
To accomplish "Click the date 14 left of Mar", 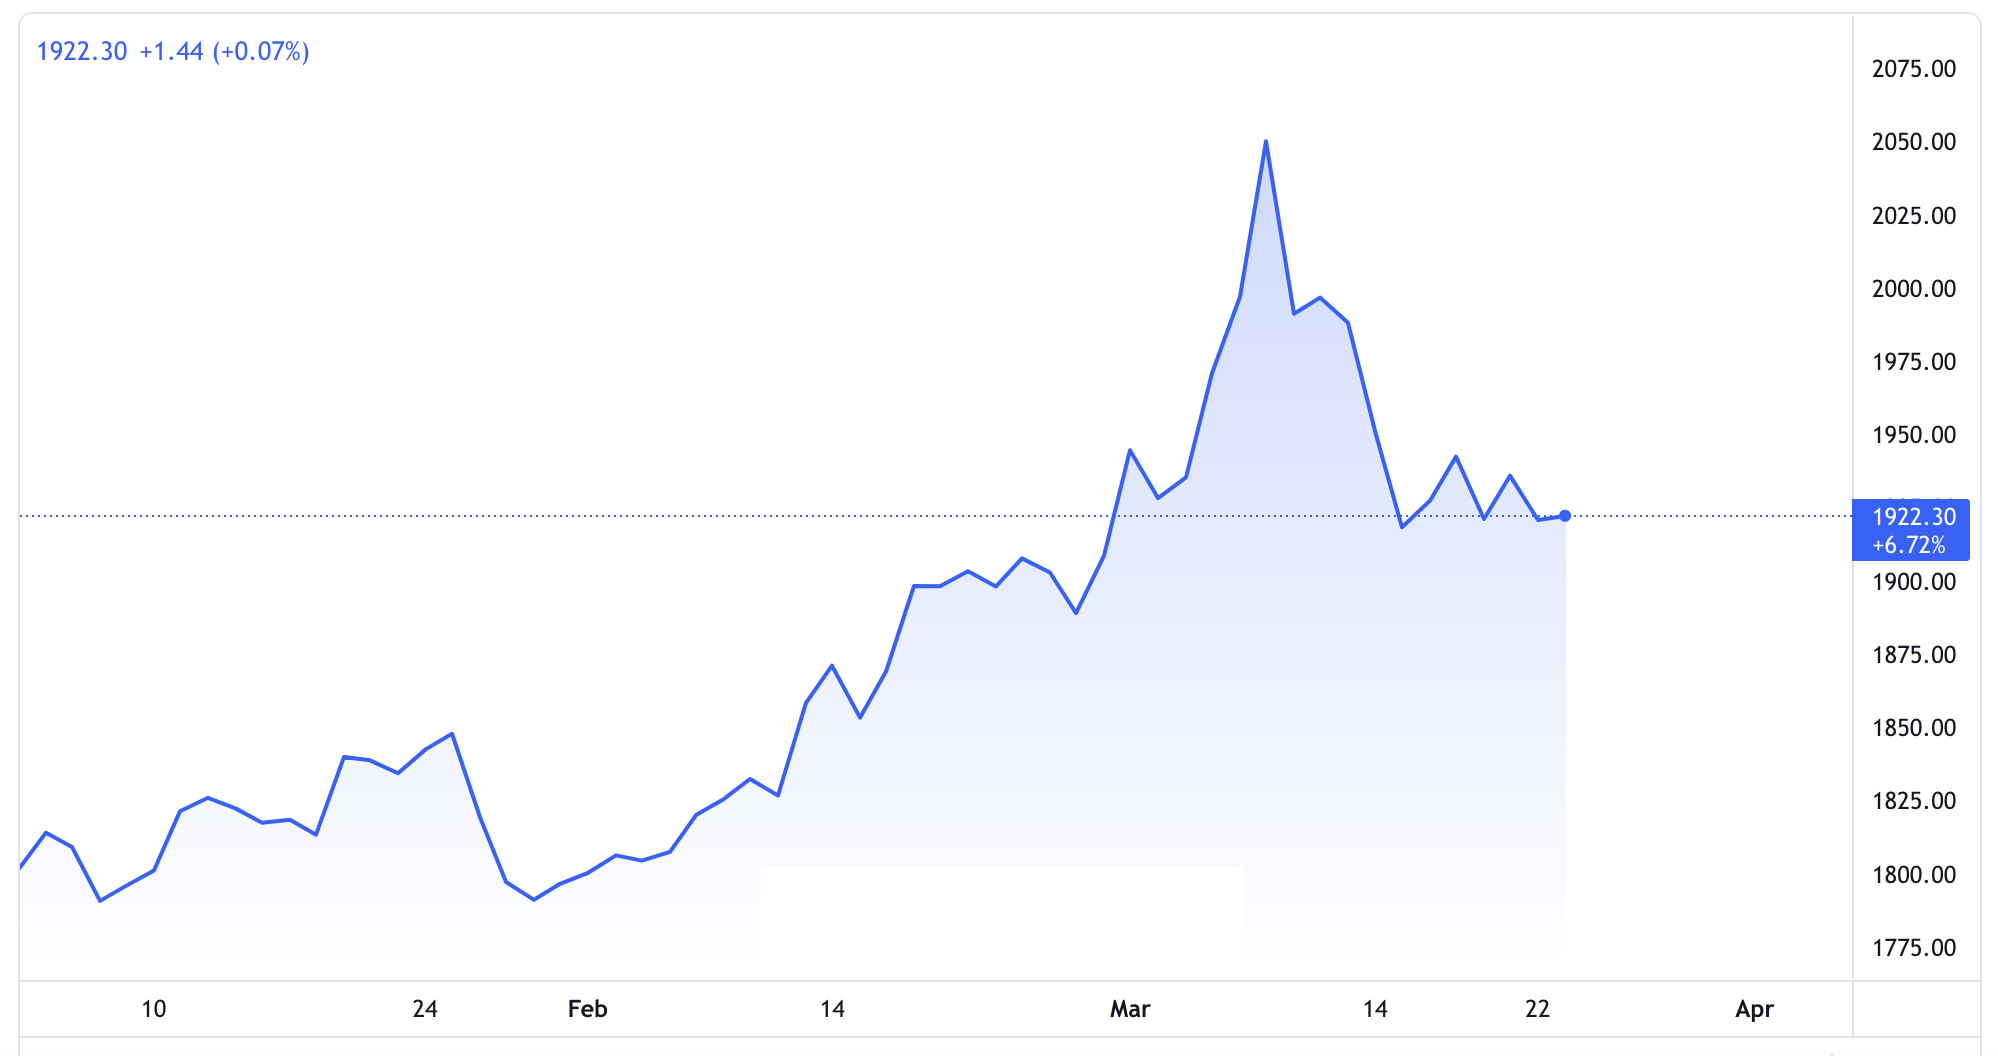I will (x=831, y=1009).
